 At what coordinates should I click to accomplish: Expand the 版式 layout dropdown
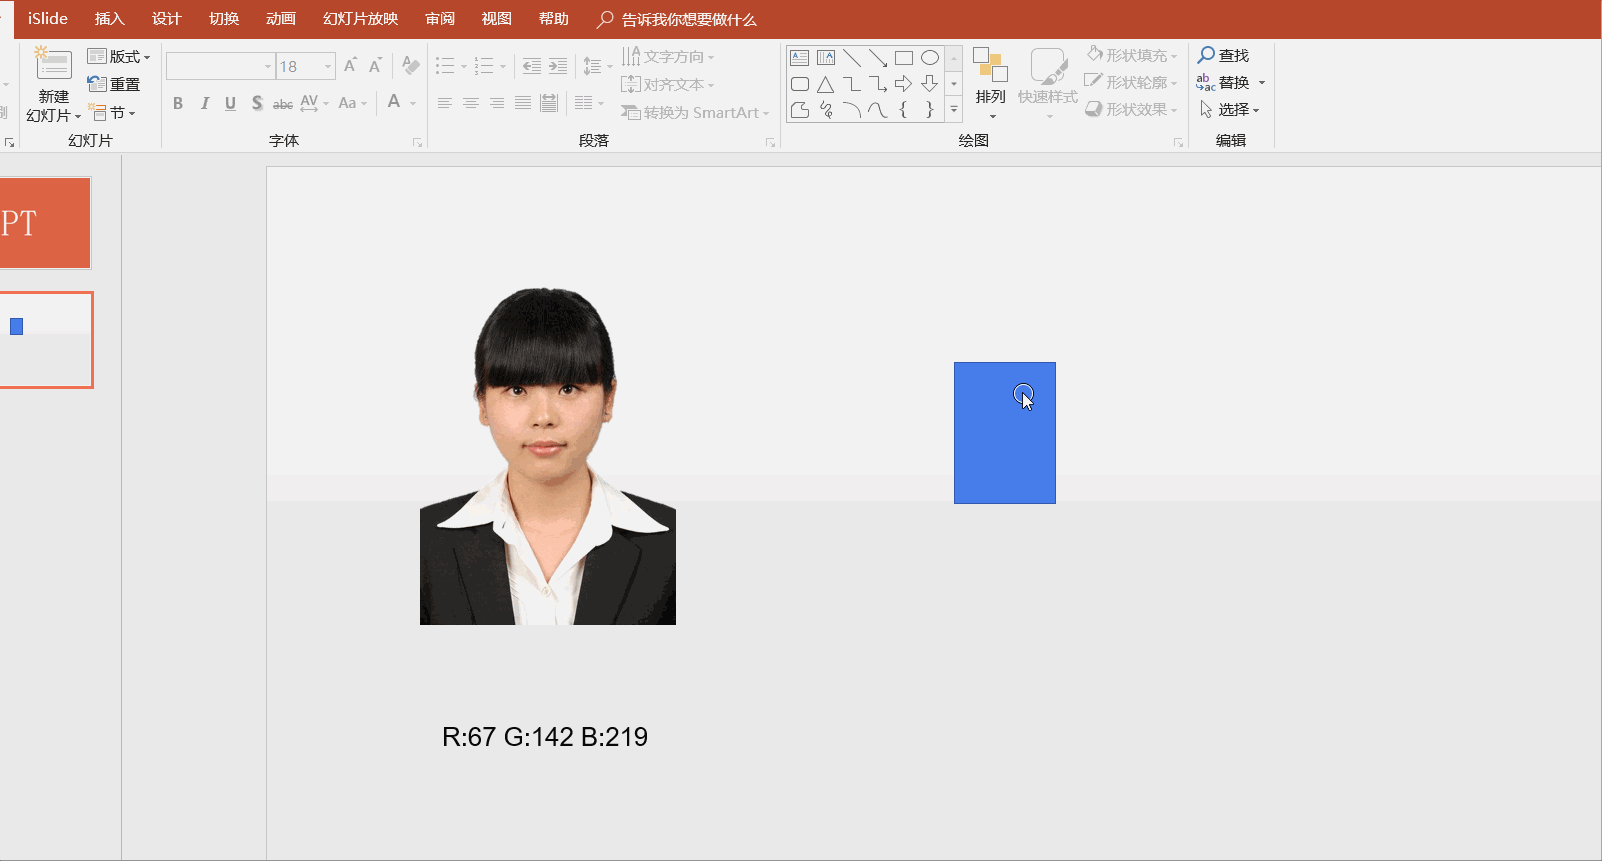point(146,57)
